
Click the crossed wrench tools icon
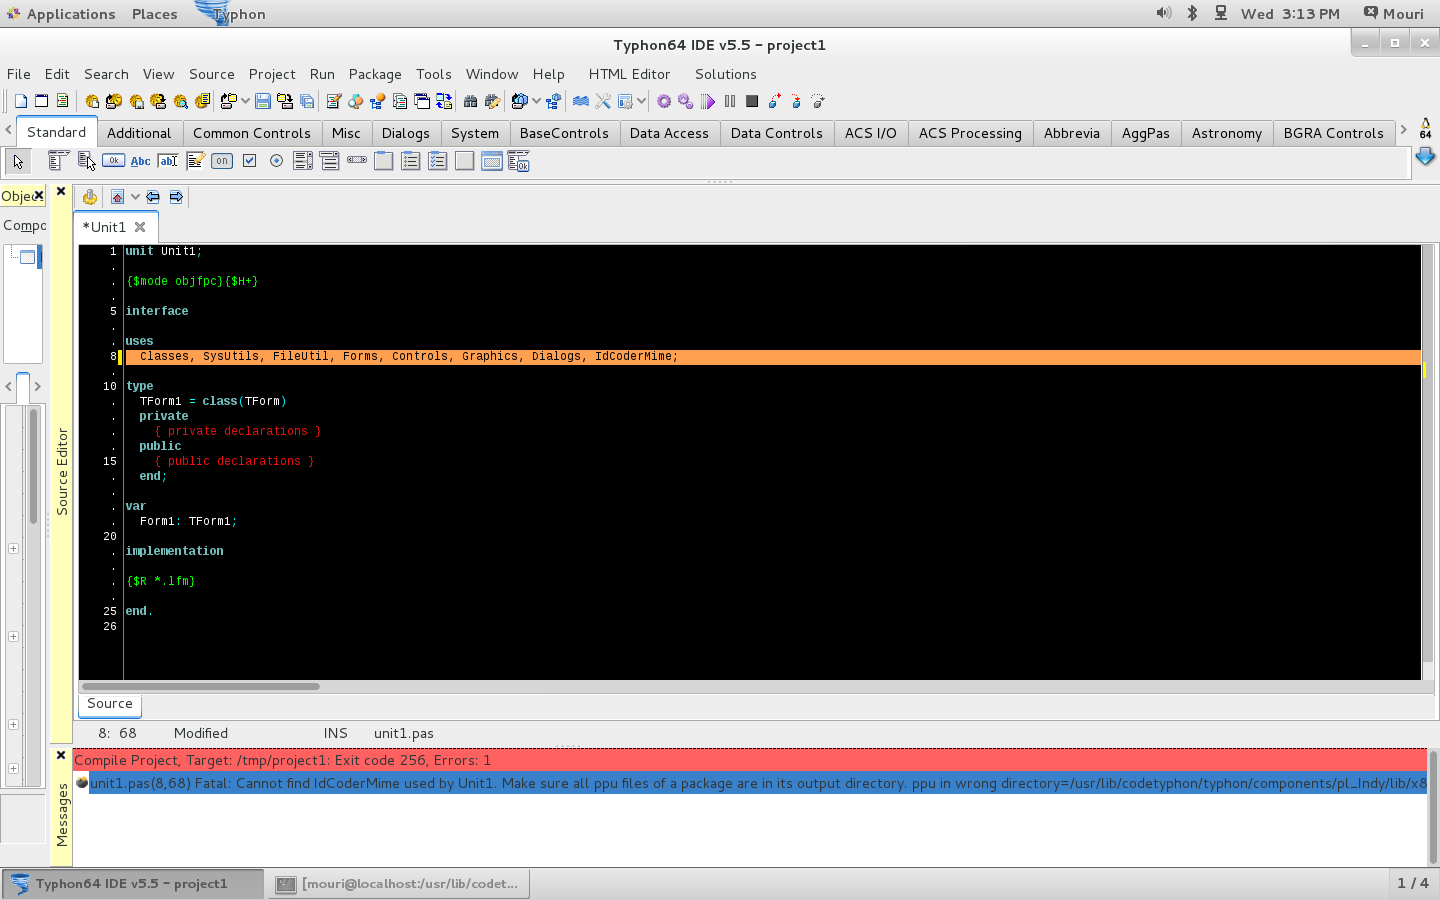603,101
